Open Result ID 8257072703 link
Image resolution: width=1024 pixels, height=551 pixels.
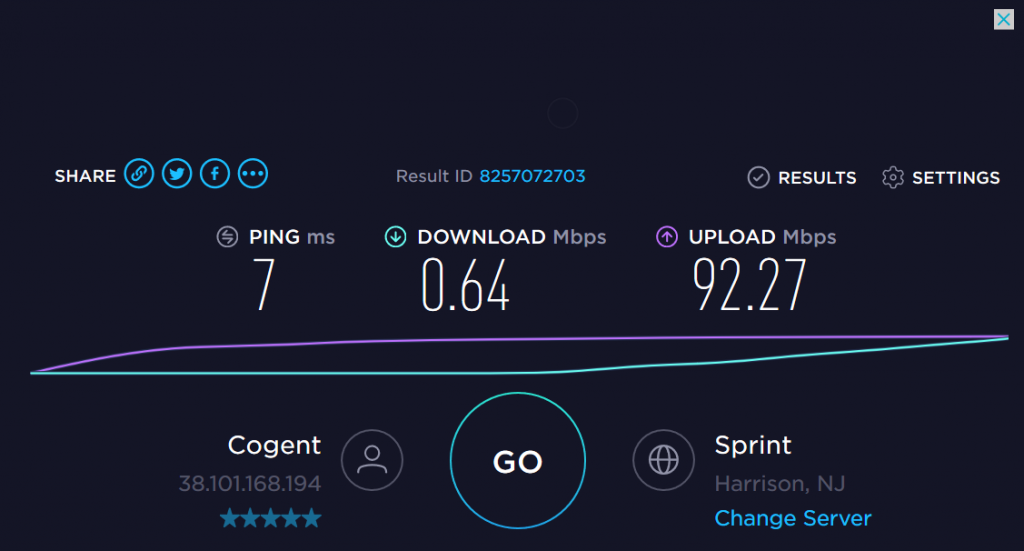tap(532, 176)
